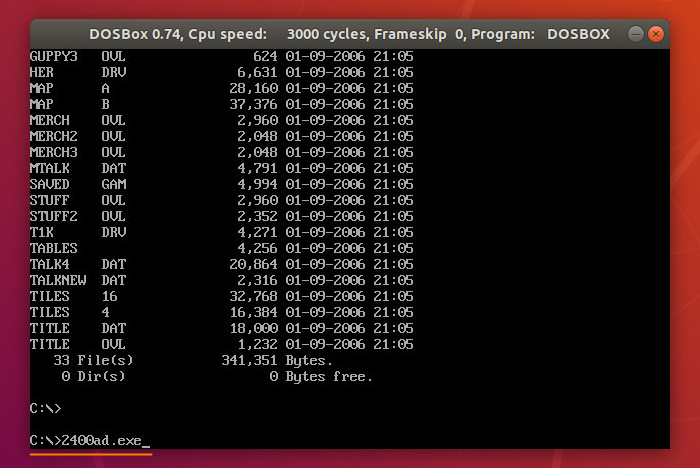This screenshot has width=700, height=468.
Task: Close the DOSBox window
Action: click(656, 34)
